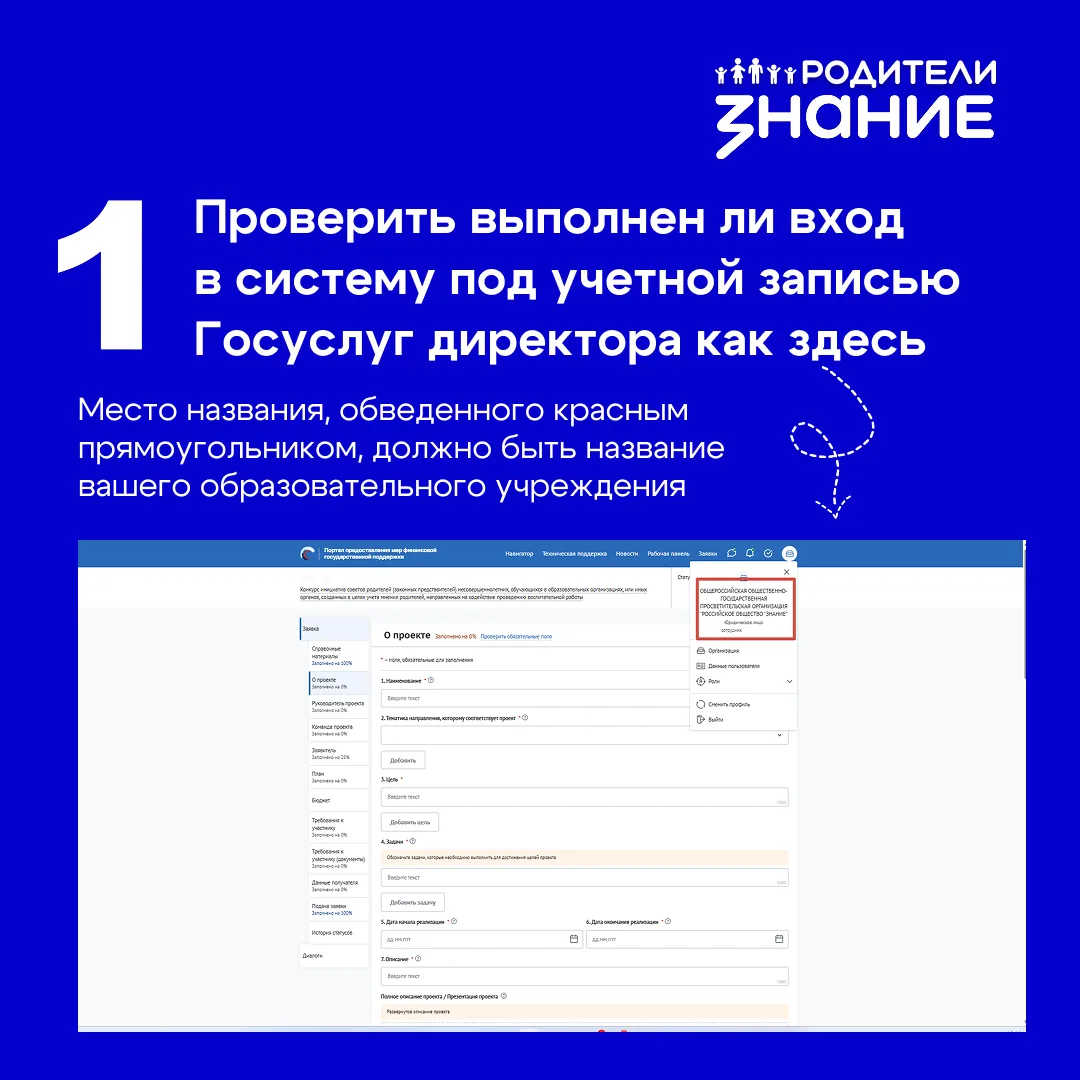Screen dimensions: 1080x1080
Task: Open Рабочая панель in the top menu
Action: coord(668,554)
